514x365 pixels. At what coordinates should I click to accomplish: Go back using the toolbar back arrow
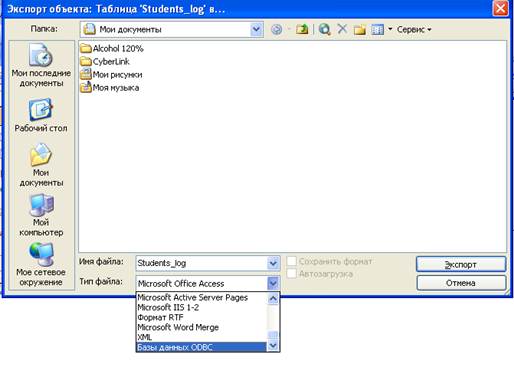pyautogui.click(x=276, y=30)
